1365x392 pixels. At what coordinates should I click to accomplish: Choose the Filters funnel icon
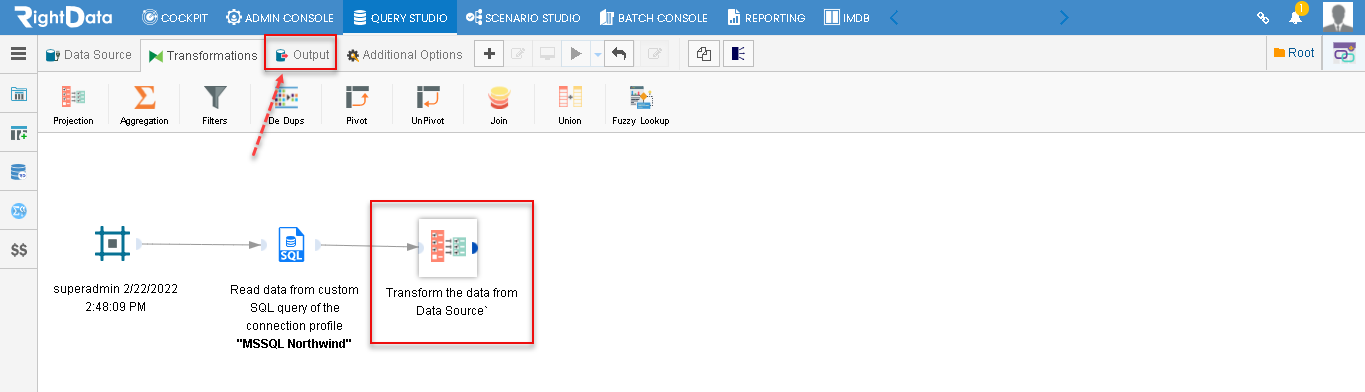215,98
